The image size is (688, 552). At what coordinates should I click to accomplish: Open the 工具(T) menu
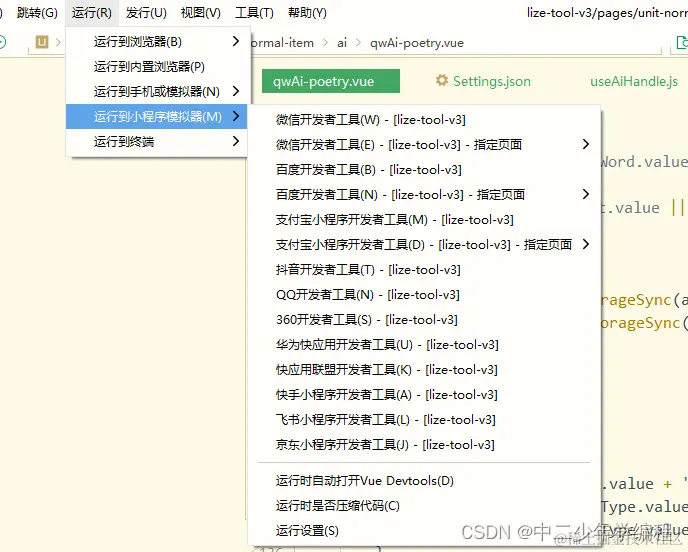coord(254,13)
